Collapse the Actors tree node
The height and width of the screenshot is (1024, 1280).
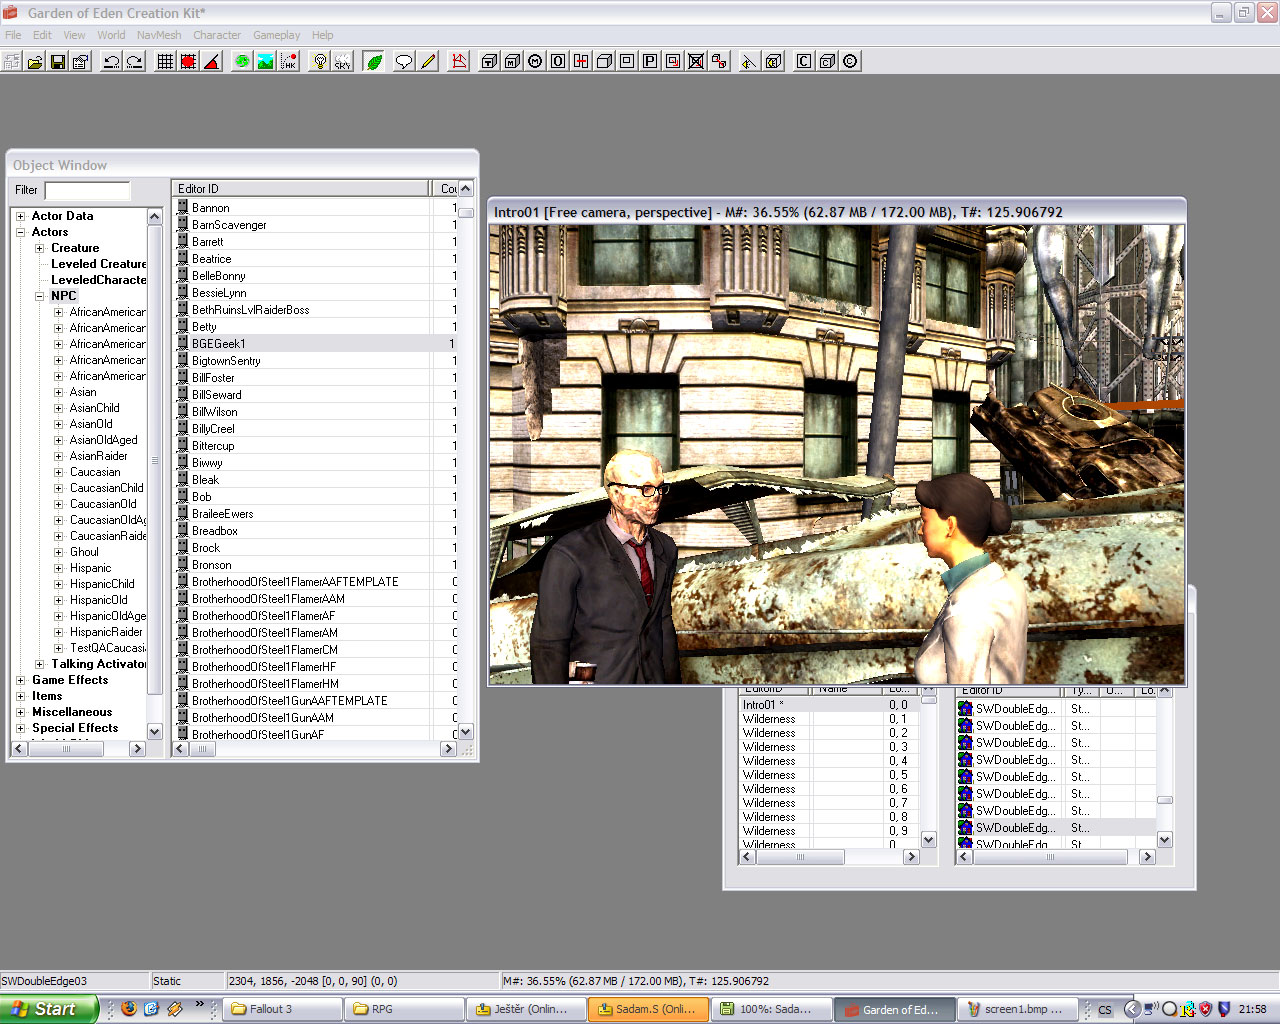pos(21,232)
